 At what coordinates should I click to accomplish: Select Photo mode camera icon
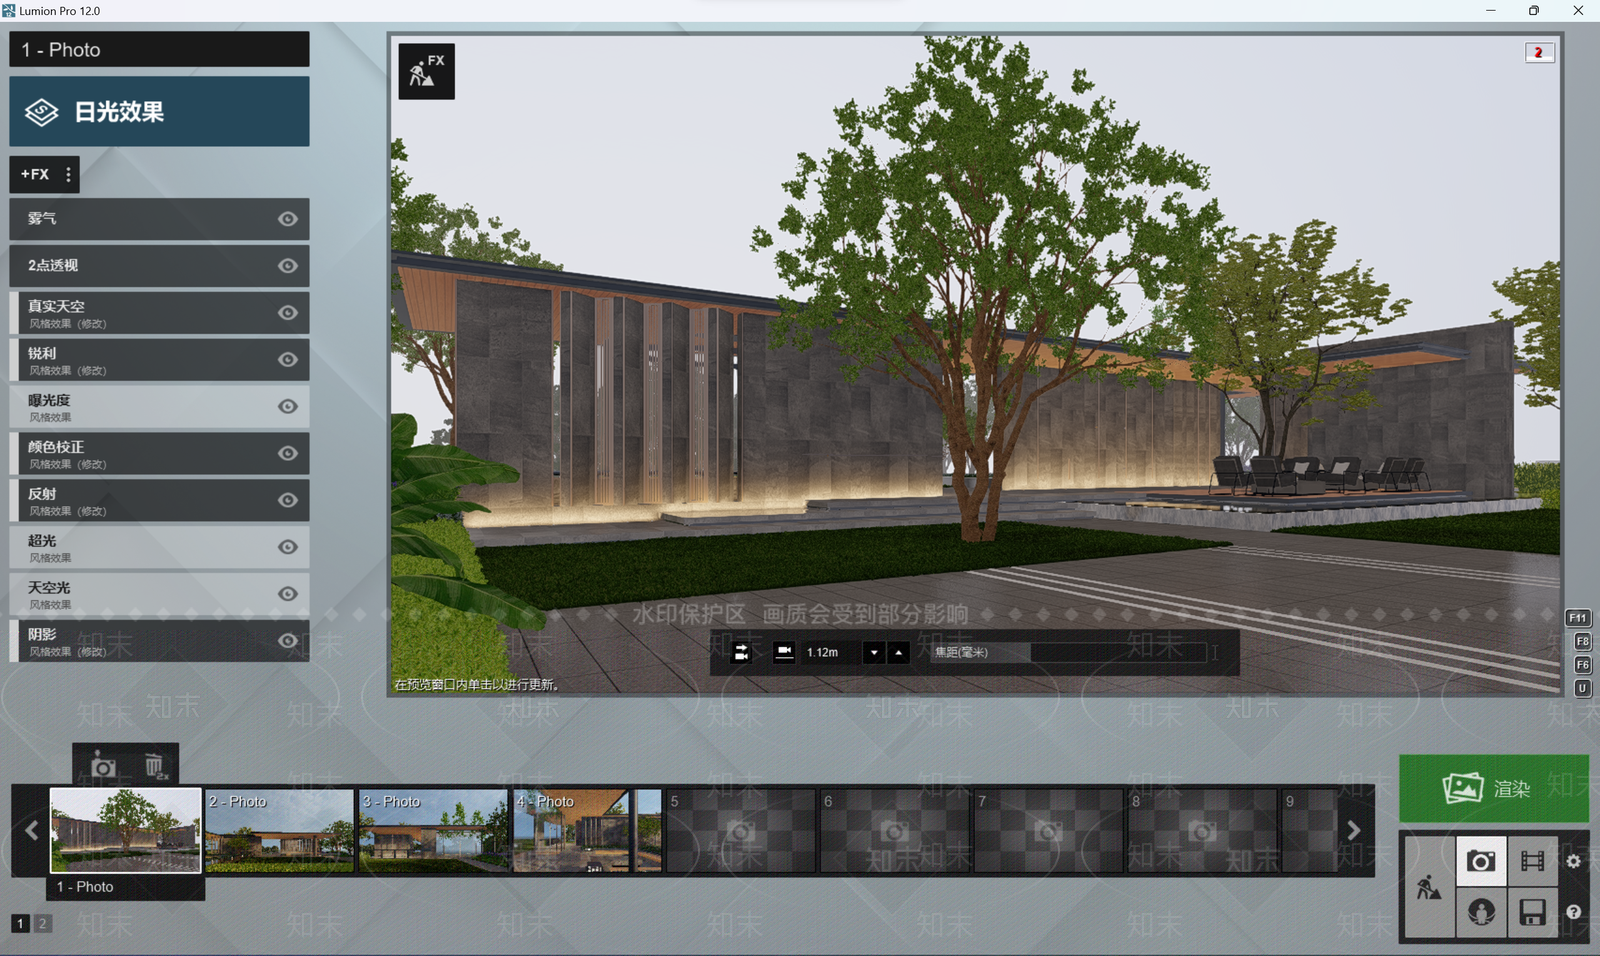click(1481, 861)
